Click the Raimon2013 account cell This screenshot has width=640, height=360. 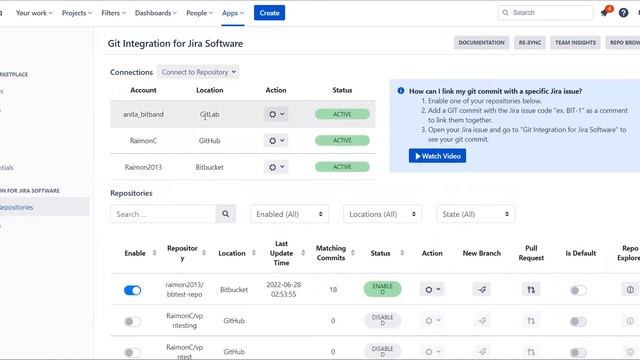pyautogui.click(x=143, y=167)
